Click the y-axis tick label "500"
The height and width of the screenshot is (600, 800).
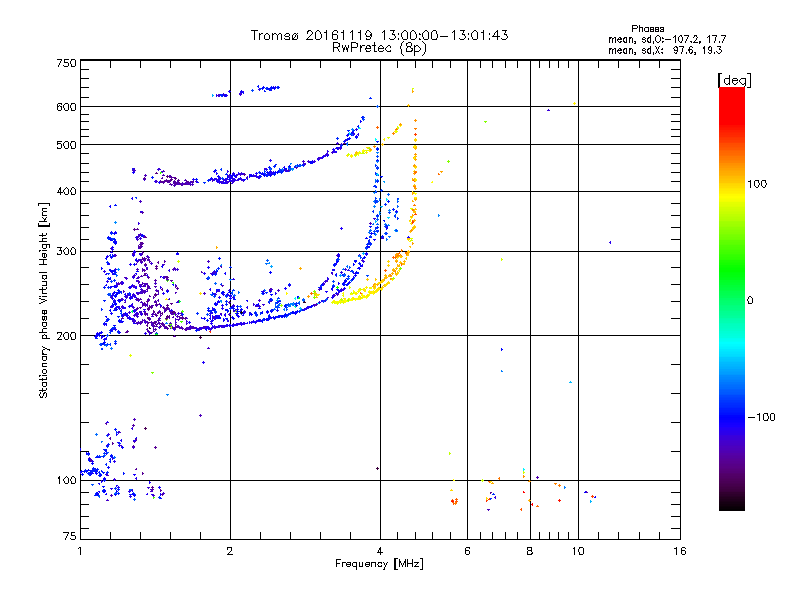[66, 145]
